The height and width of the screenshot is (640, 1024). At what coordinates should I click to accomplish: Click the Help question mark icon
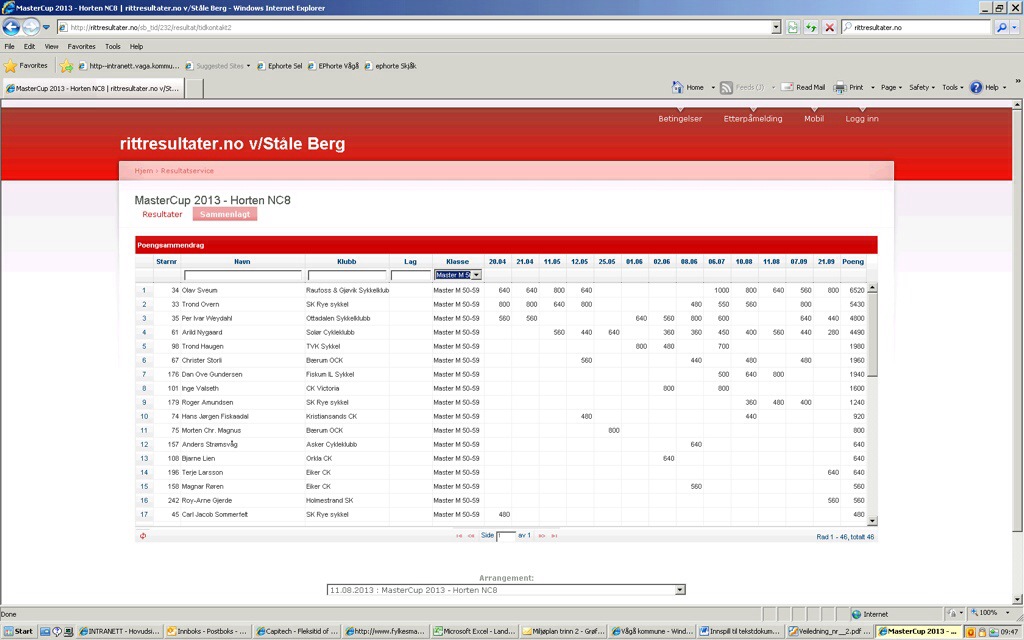pyautogui.click(x=976, y=88)
